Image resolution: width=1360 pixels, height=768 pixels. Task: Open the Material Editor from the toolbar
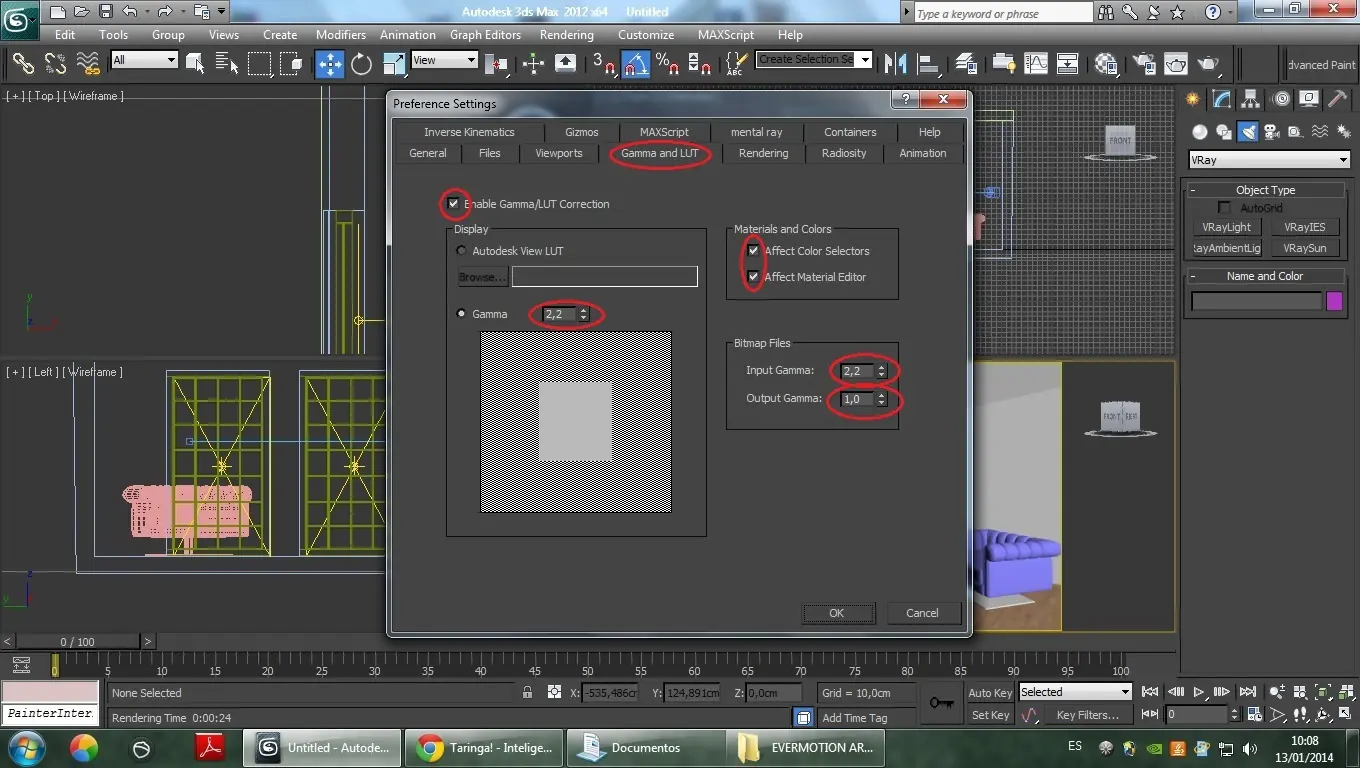(1106, 63)
